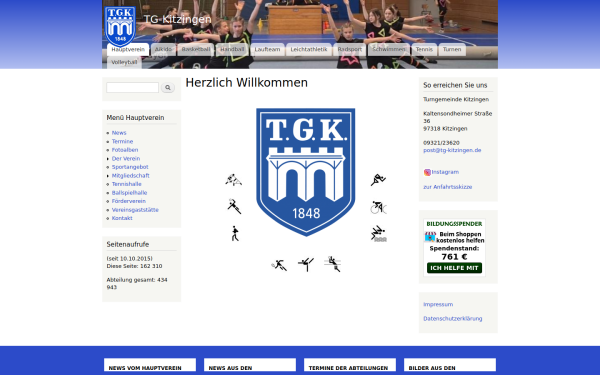Focus the search text field
This screenshot has width=600, height=375.
click(132, 88)
